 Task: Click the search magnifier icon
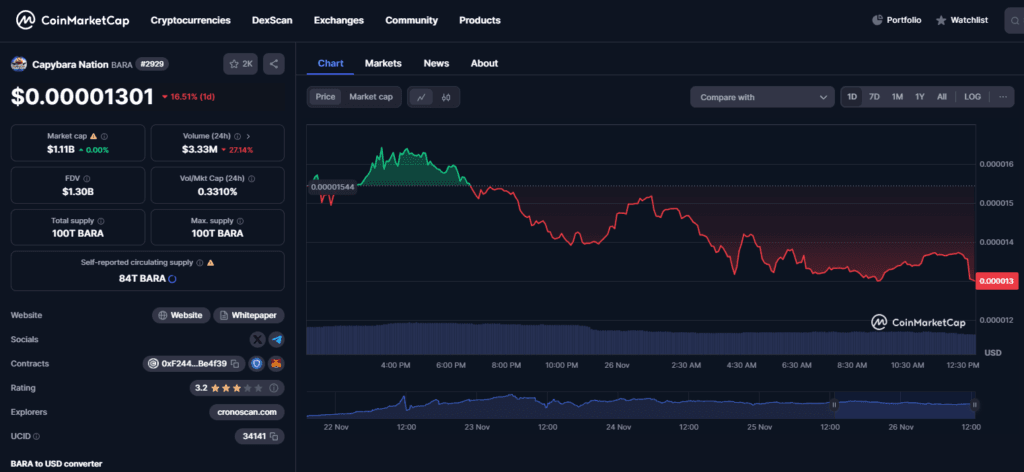pyautogui.click(x=1013, y=20)
